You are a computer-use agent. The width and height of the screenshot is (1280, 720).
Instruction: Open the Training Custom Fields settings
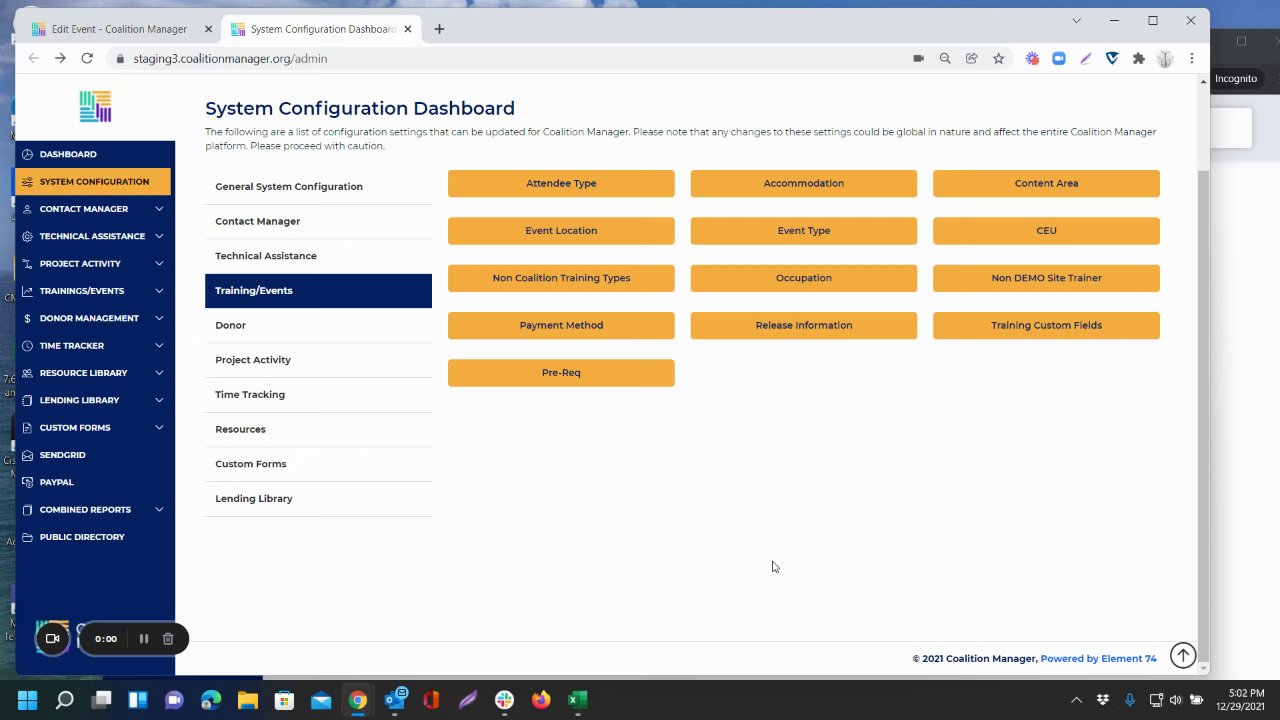coord(1046,325)
